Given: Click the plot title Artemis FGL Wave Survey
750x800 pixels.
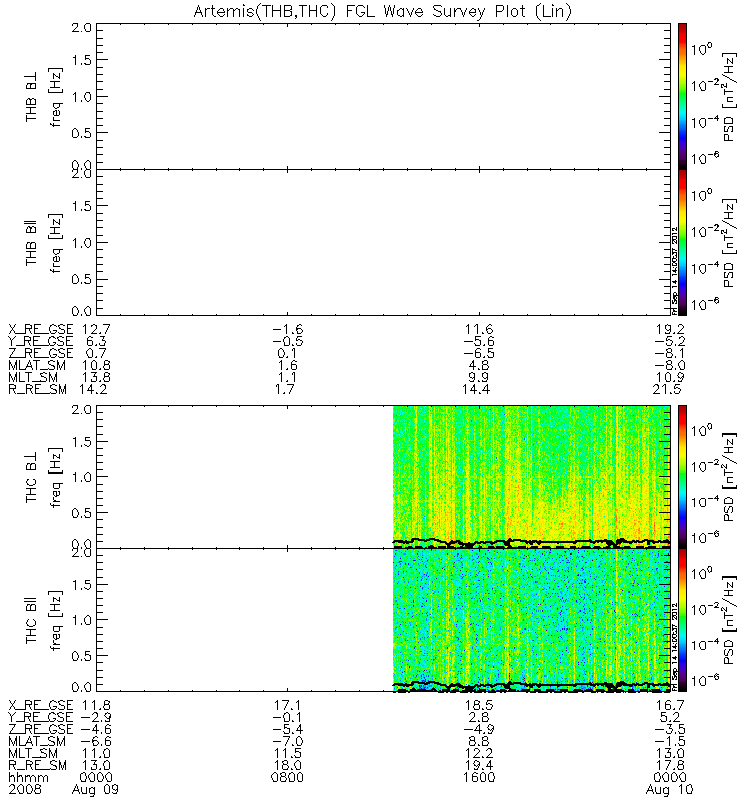Looking at the screenshot, I should click(382, 11).
